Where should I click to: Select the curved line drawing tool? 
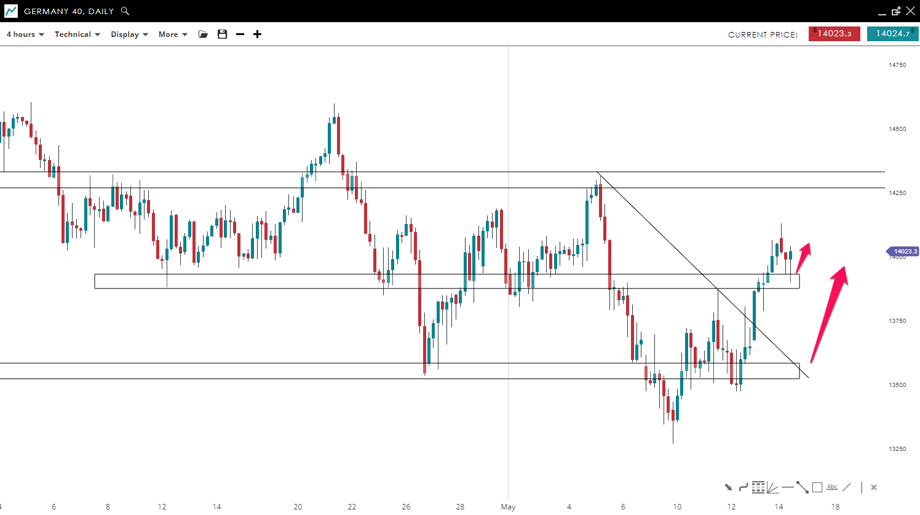click(743, 487)
